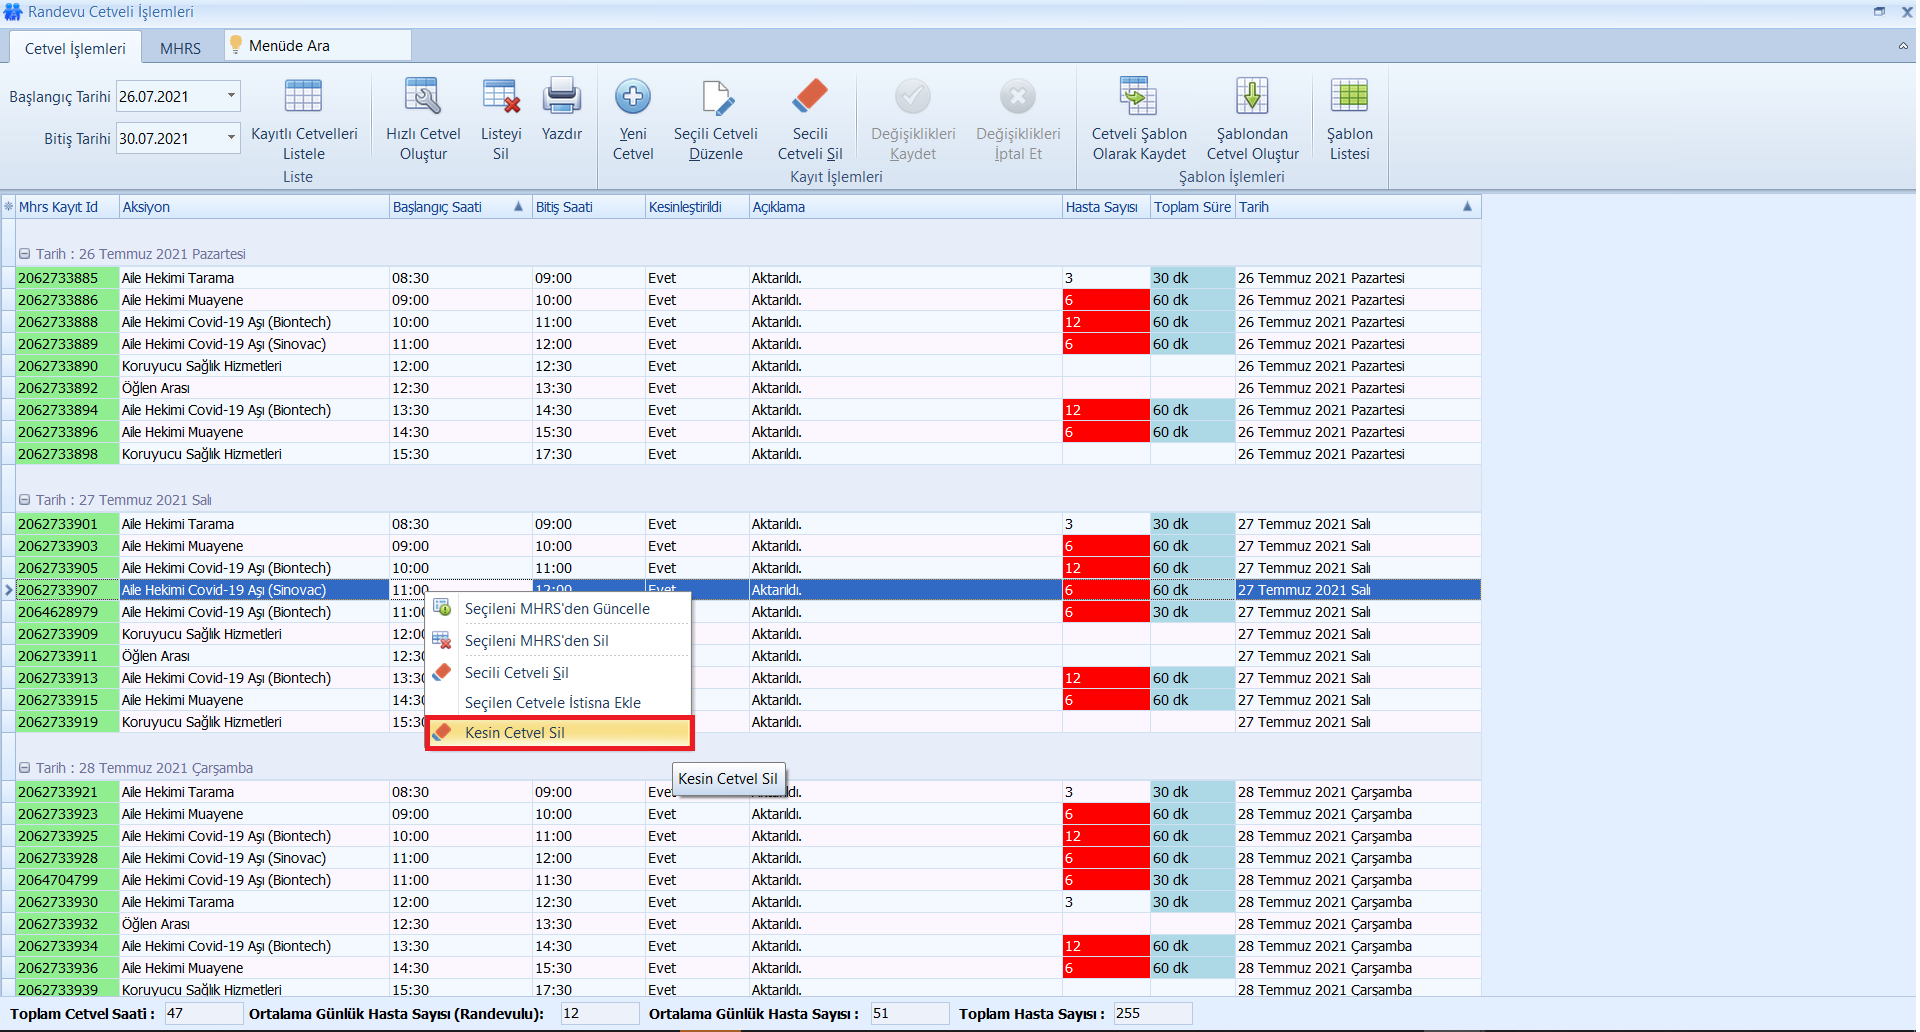
Task: Collapse the 26 Temmuz 2021 Pazartesi group
Action: (x=25, y=254)
